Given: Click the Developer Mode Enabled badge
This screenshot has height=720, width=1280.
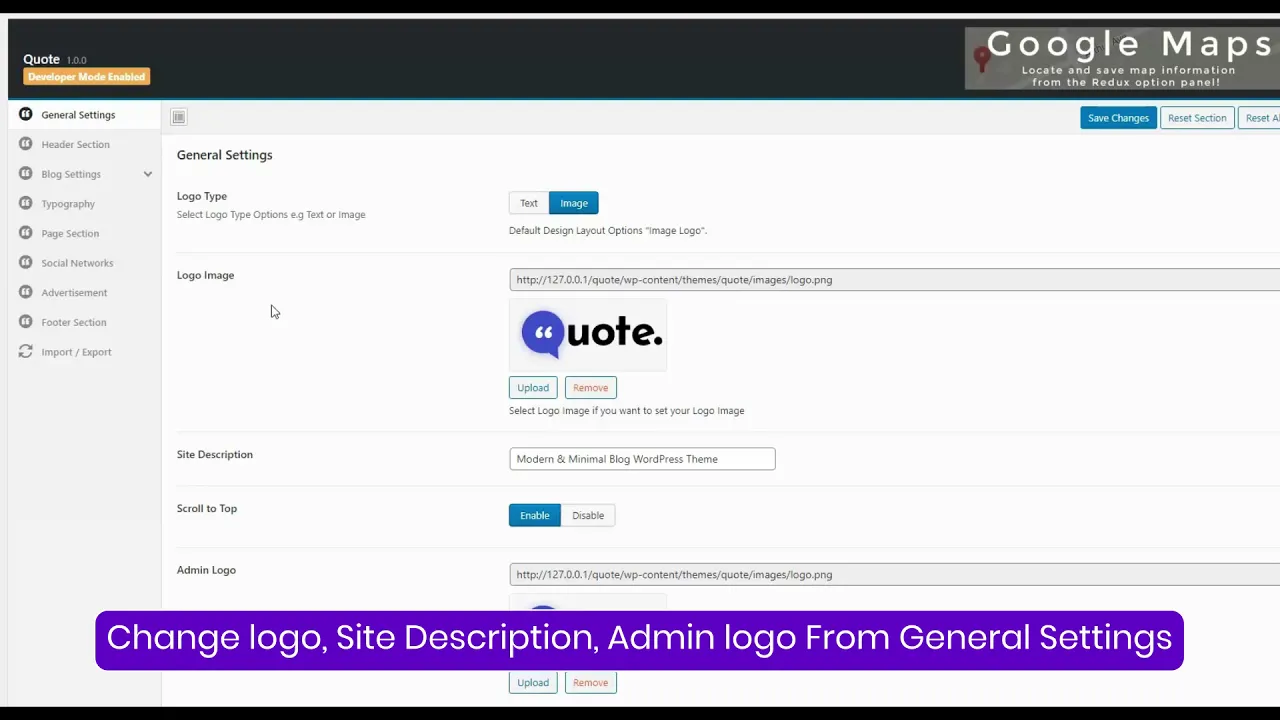Looking at the screenshot, I should (87, 77).
